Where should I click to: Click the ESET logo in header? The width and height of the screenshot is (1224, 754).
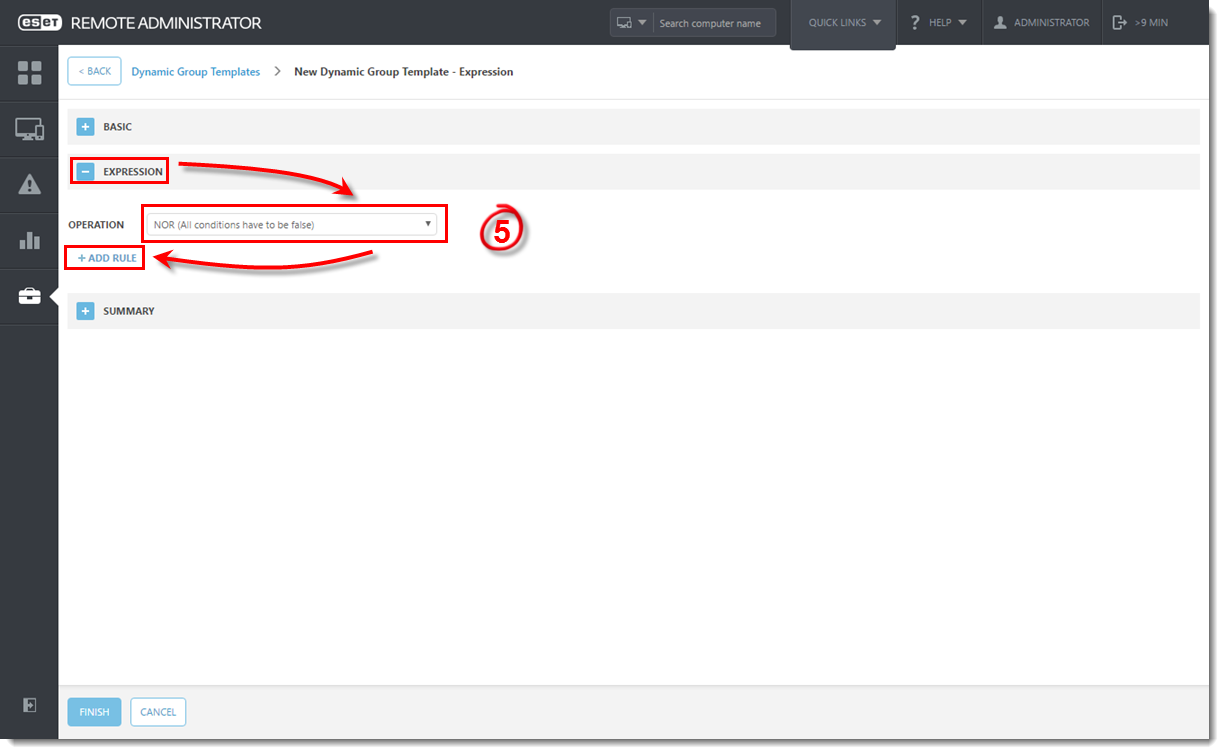[x=39, y=23]
